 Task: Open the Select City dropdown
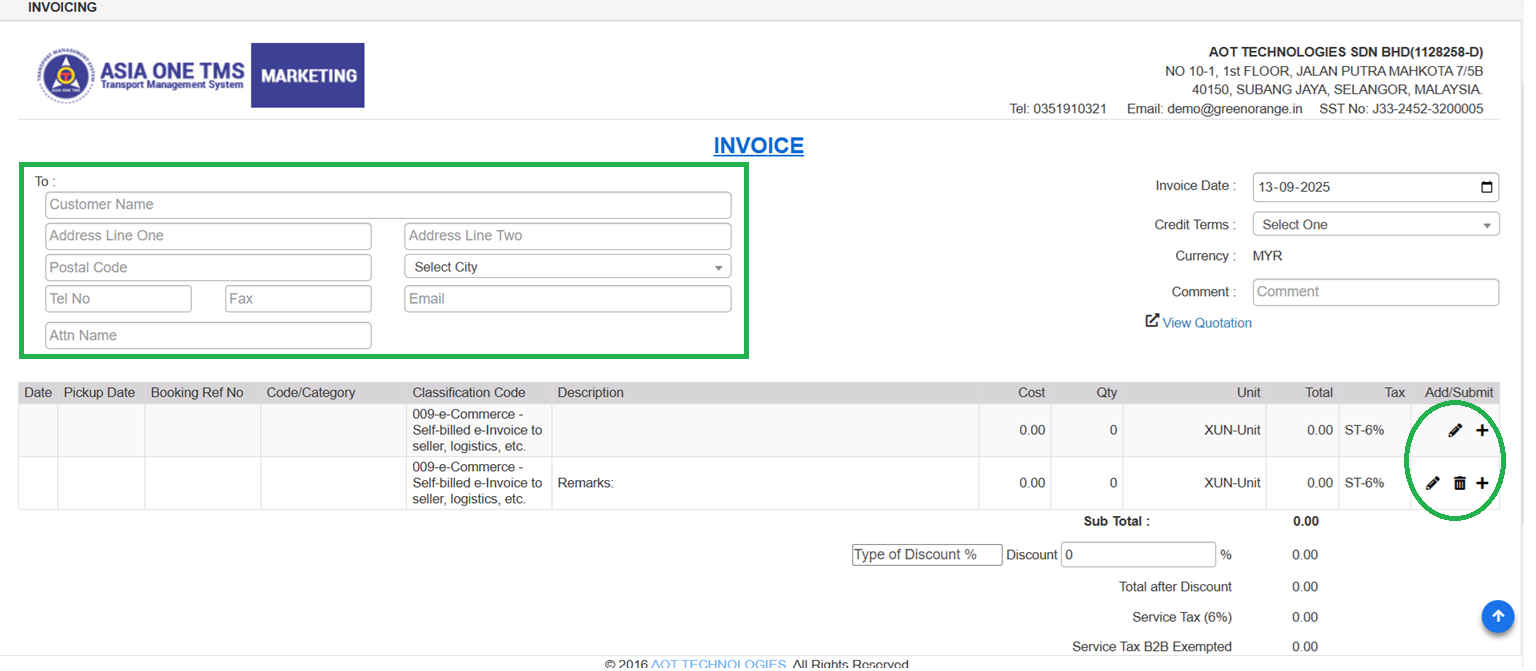click(567, 267)
